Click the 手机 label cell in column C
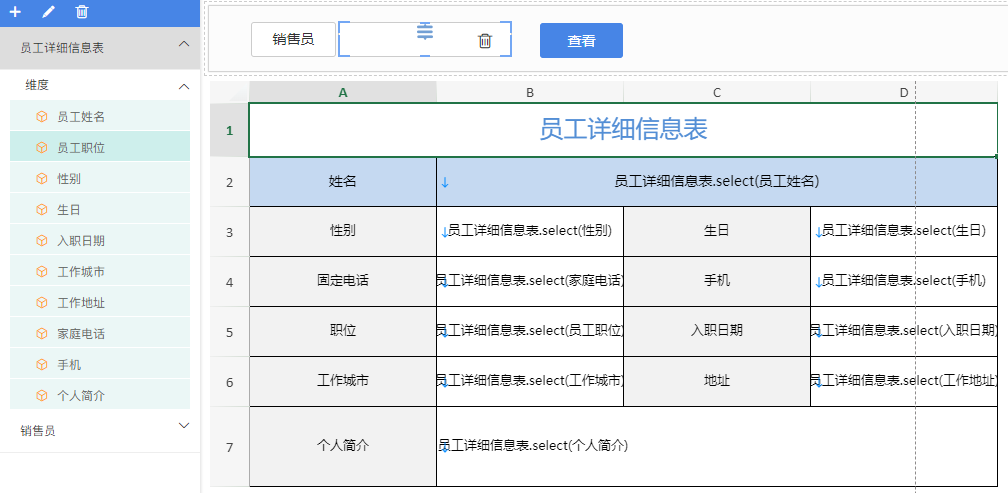Screen dimensions: 1008x493 [717, 282]
